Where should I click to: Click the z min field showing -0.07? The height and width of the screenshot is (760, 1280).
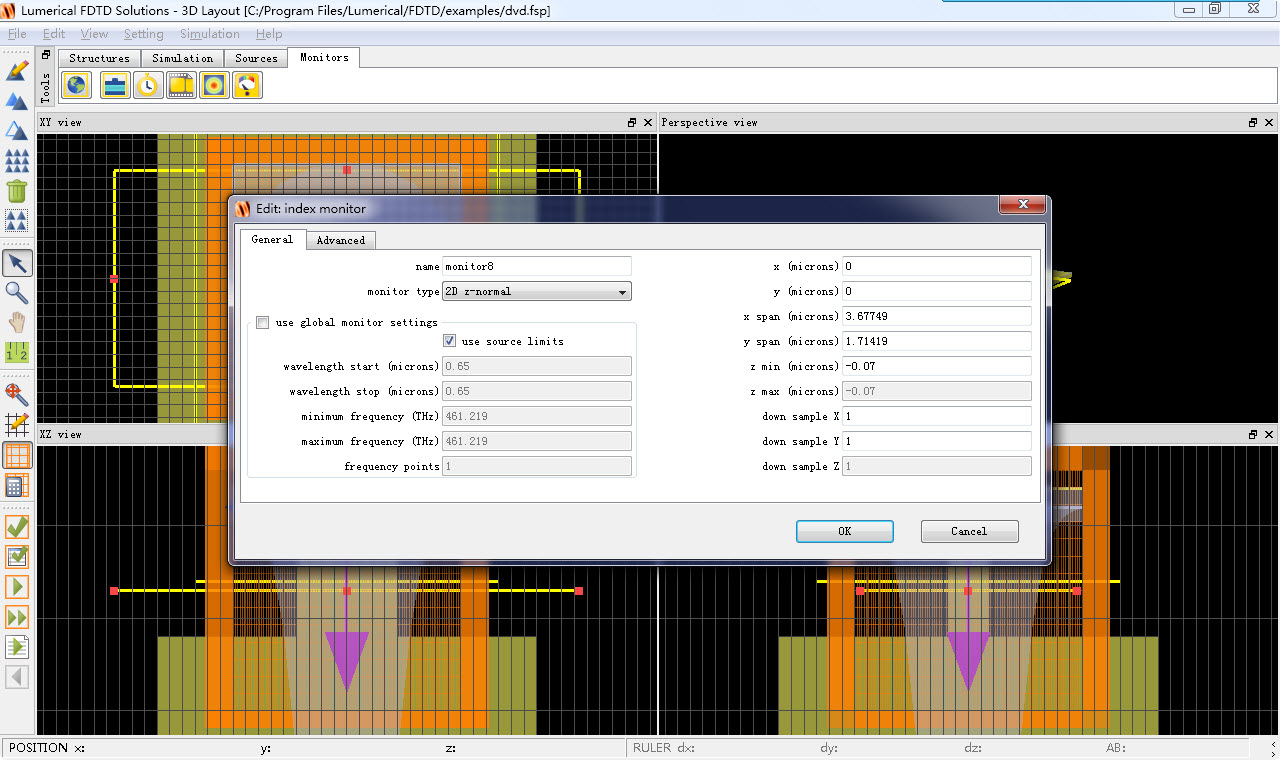[936, 366]
